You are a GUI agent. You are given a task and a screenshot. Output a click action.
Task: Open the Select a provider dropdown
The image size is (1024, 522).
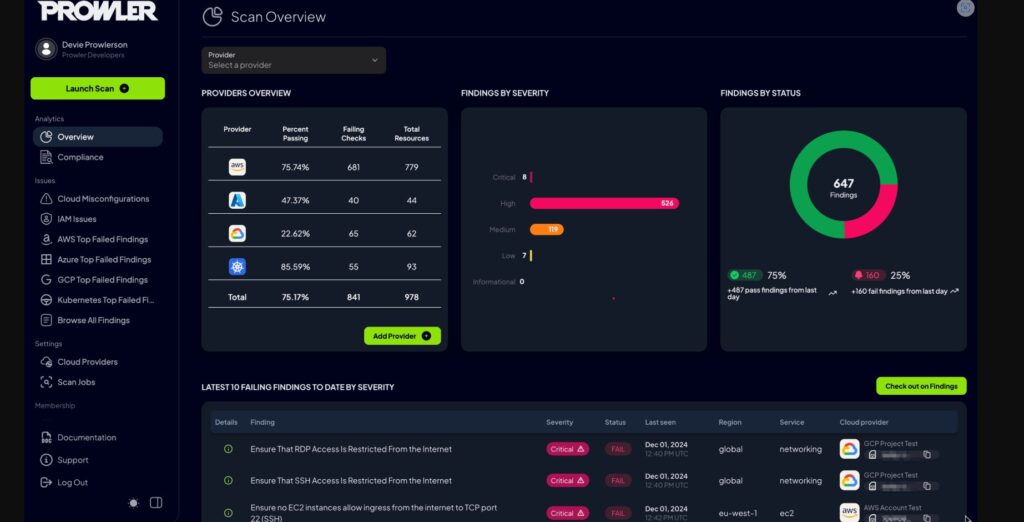pyautogui.click(x=293, y=60)
